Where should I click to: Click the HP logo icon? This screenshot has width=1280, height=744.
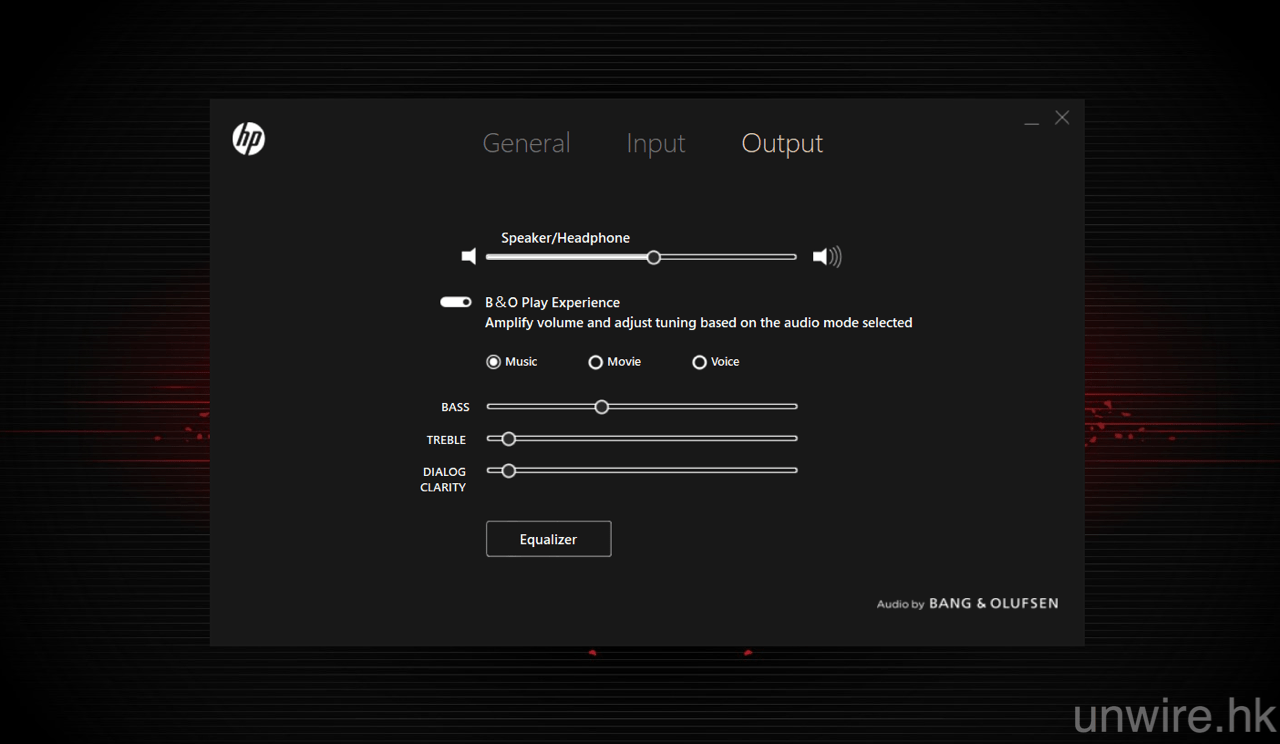pos(249,139)
